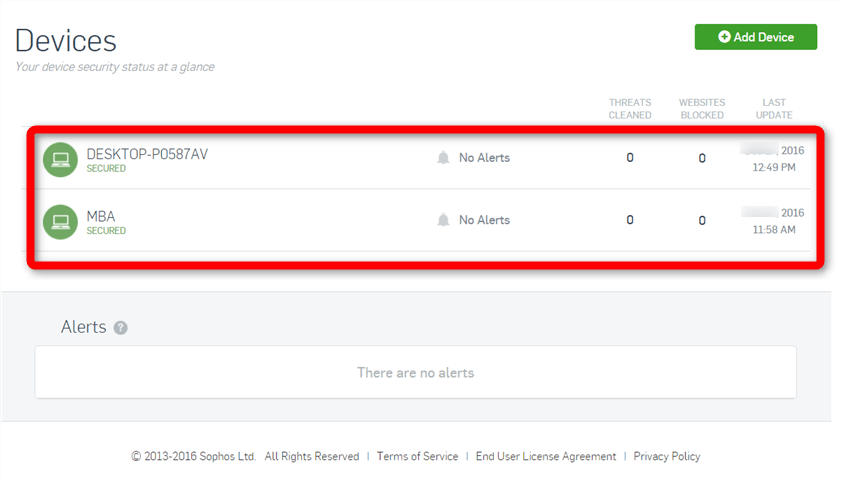The width and height of the screenshot is (841, 481).
Task: Click the There are no alerts box
Action: [x=415, y=373]
